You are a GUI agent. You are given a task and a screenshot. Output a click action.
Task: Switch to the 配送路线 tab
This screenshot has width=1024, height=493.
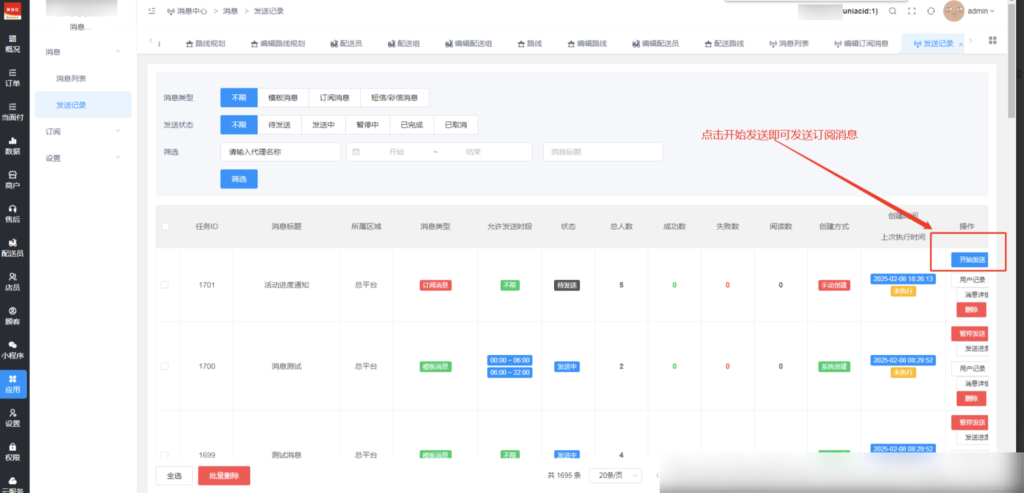[x=724, y=44]
